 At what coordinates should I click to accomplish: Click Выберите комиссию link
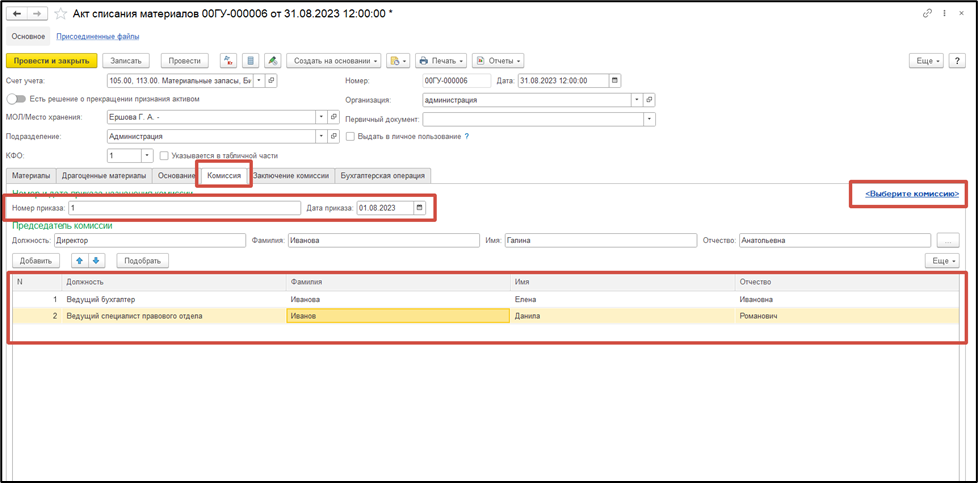[911, 194]
